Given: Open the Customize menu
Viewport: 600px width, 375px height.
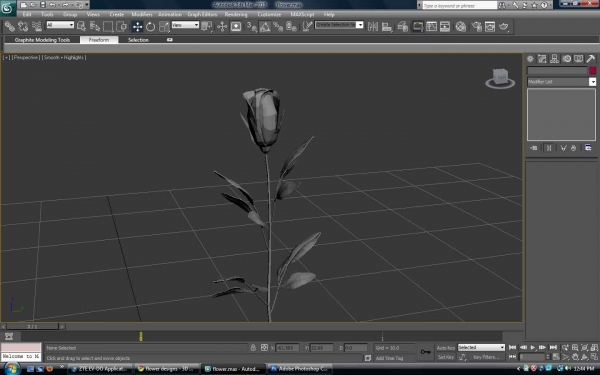Looking at the screenshot, I should pos(269,15).
